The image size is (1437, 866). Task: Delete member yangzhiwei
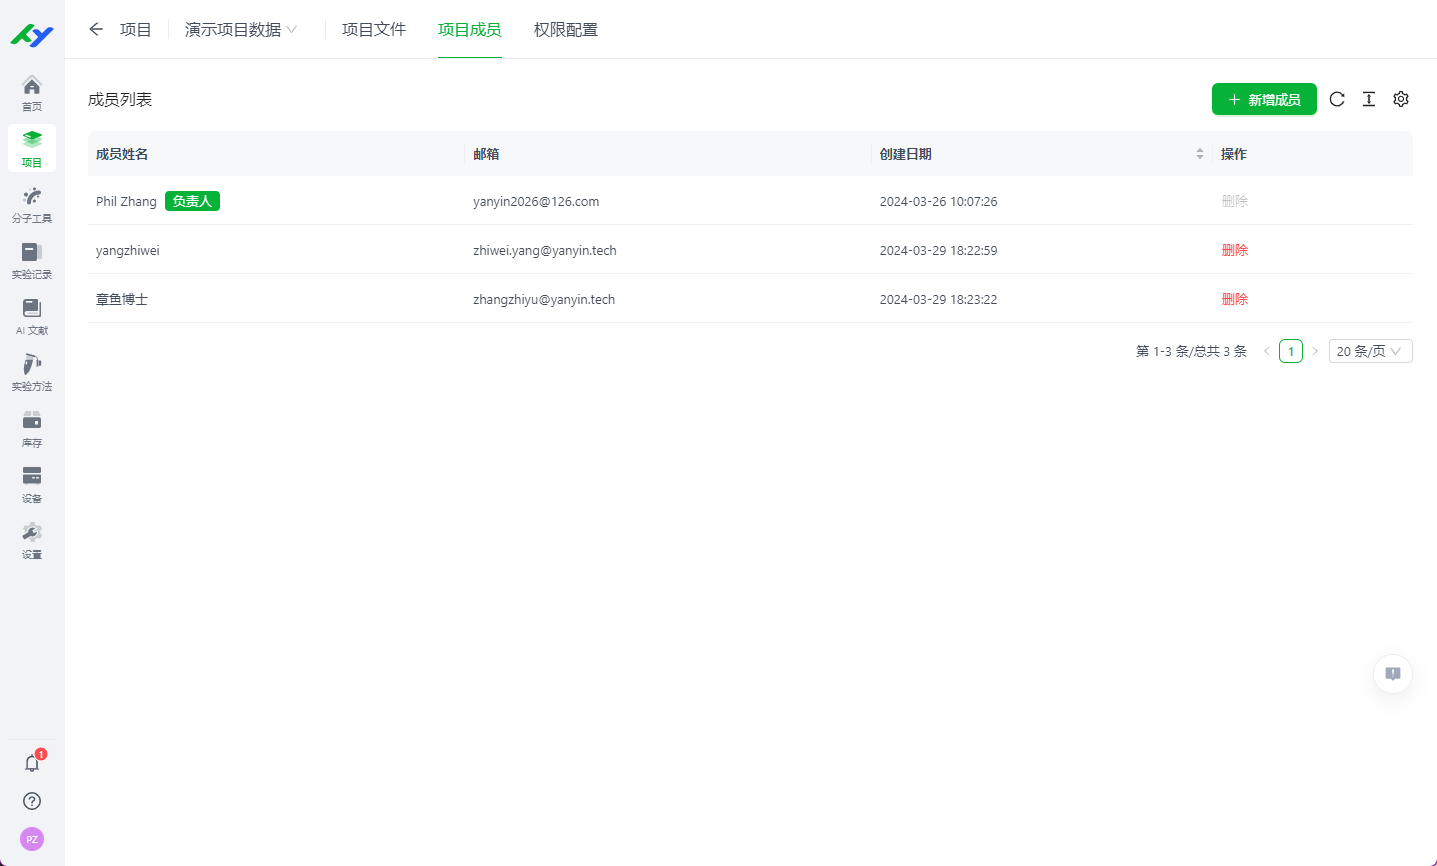(x=1235, y=250)
